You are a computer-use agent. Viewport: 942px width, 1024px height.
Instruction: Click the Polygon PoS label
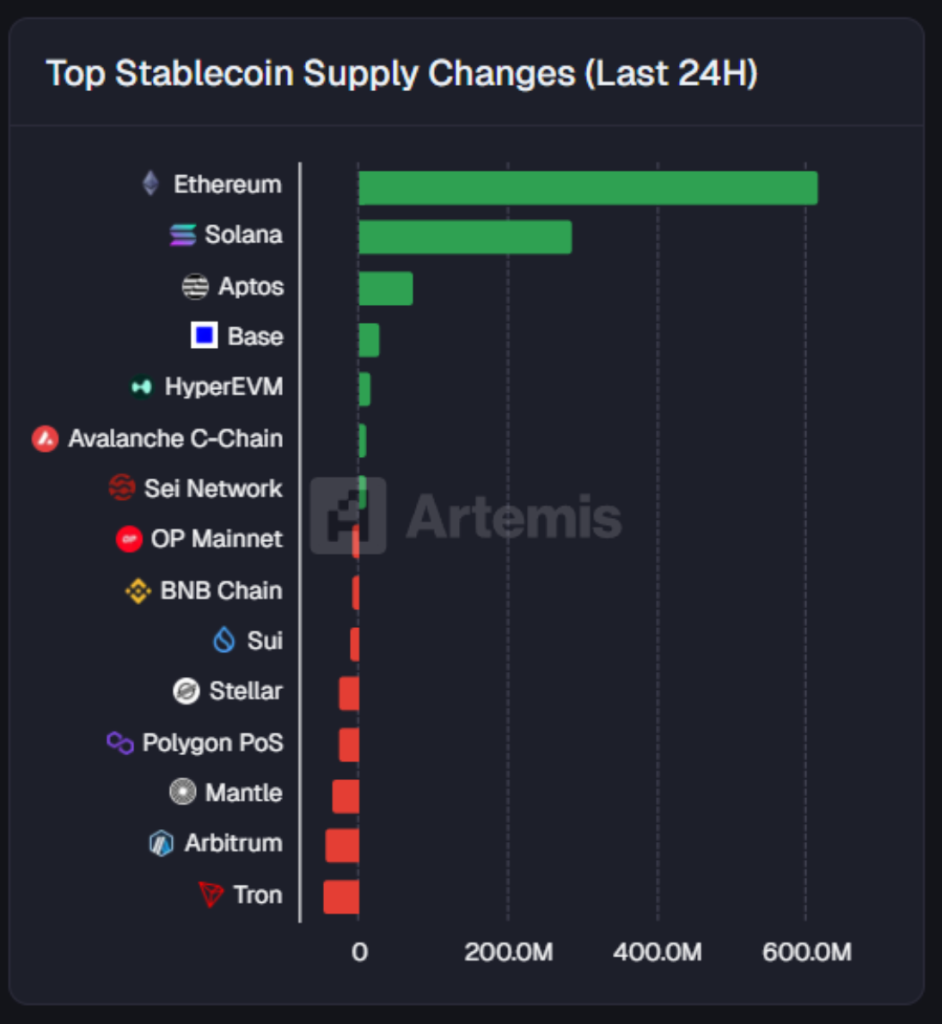(212, 743)
